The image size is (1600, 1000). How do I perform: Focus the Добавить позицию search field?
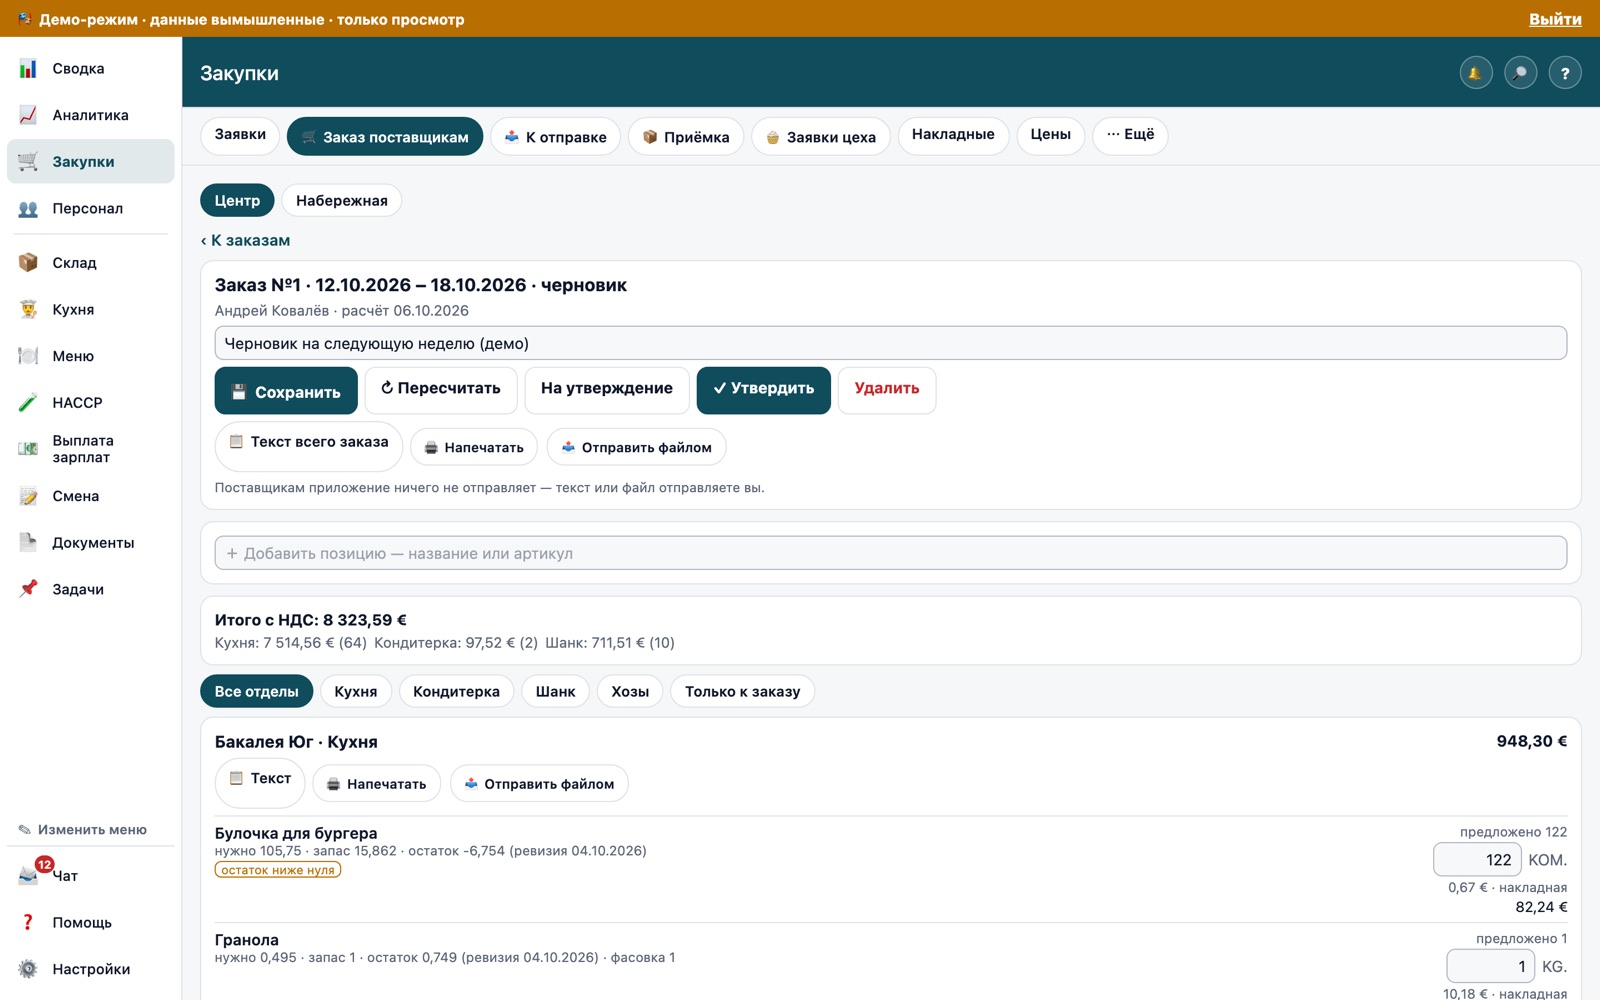(x=891, y=553)
